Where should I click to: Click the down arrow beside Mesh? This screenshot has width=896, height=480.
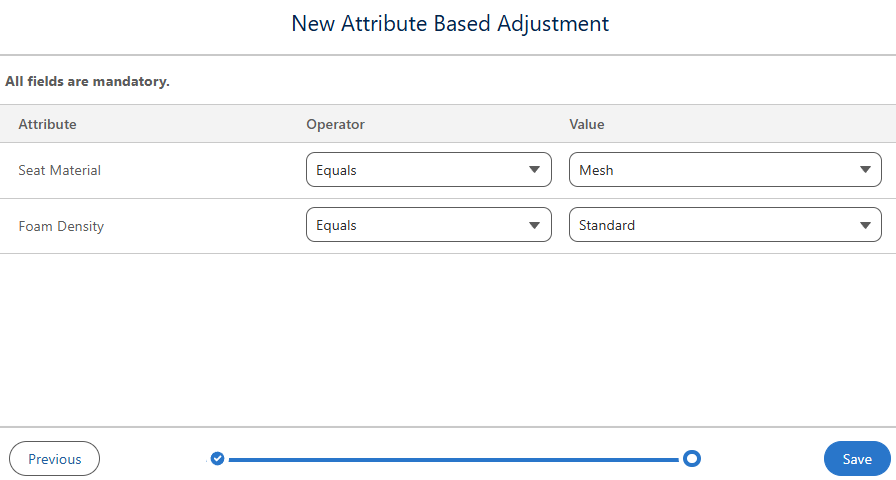point(865,170)
